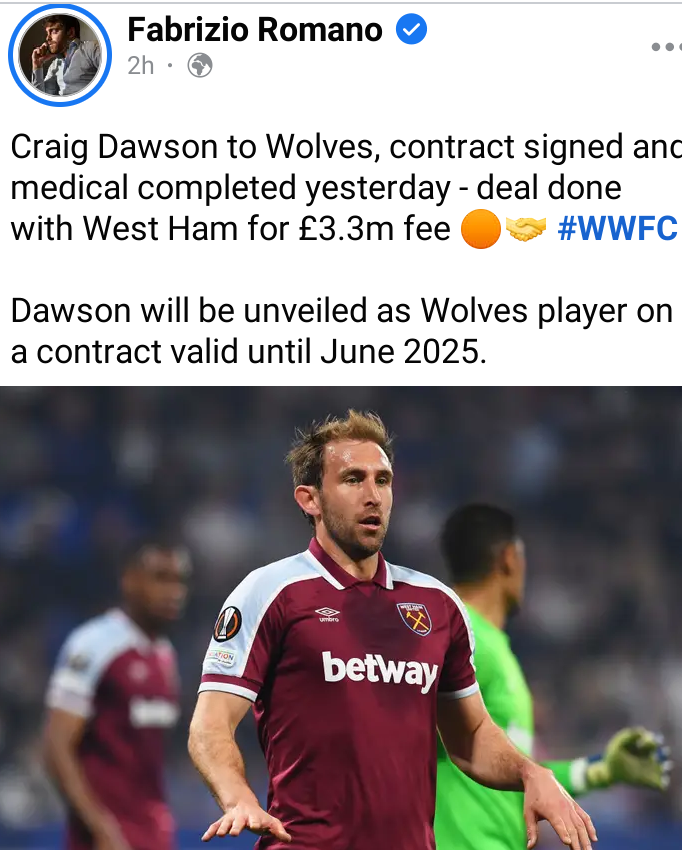Open the Craig Dawson post photo
The height and width of the screenshot is (850, 682).
tap(341, 618)
